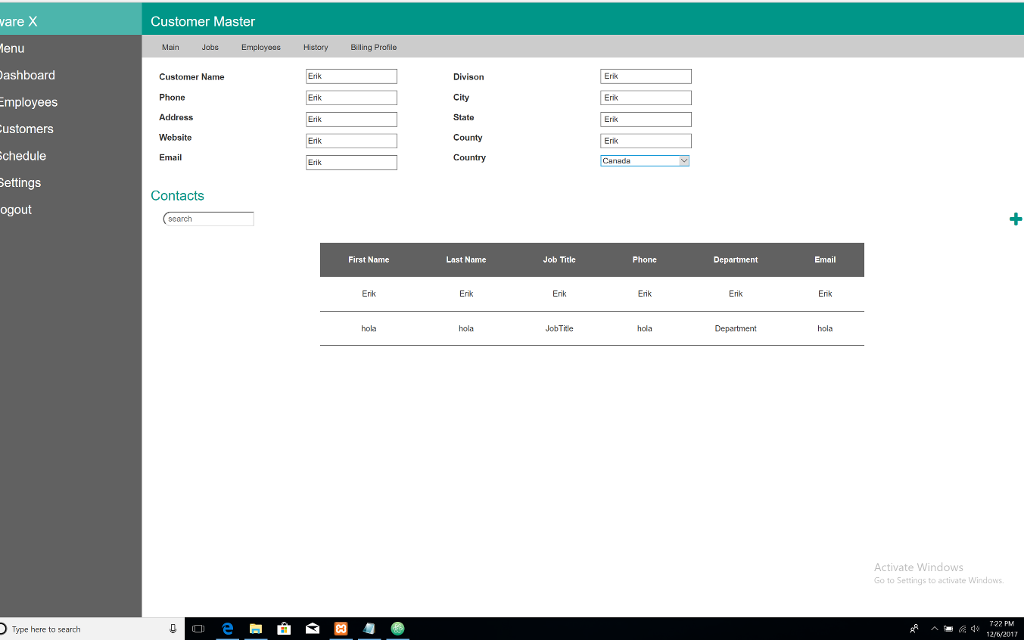This screenshot has width=1024, height=640.
Task: Click the microphone icon in the search bar
Action: click(172, 629)
